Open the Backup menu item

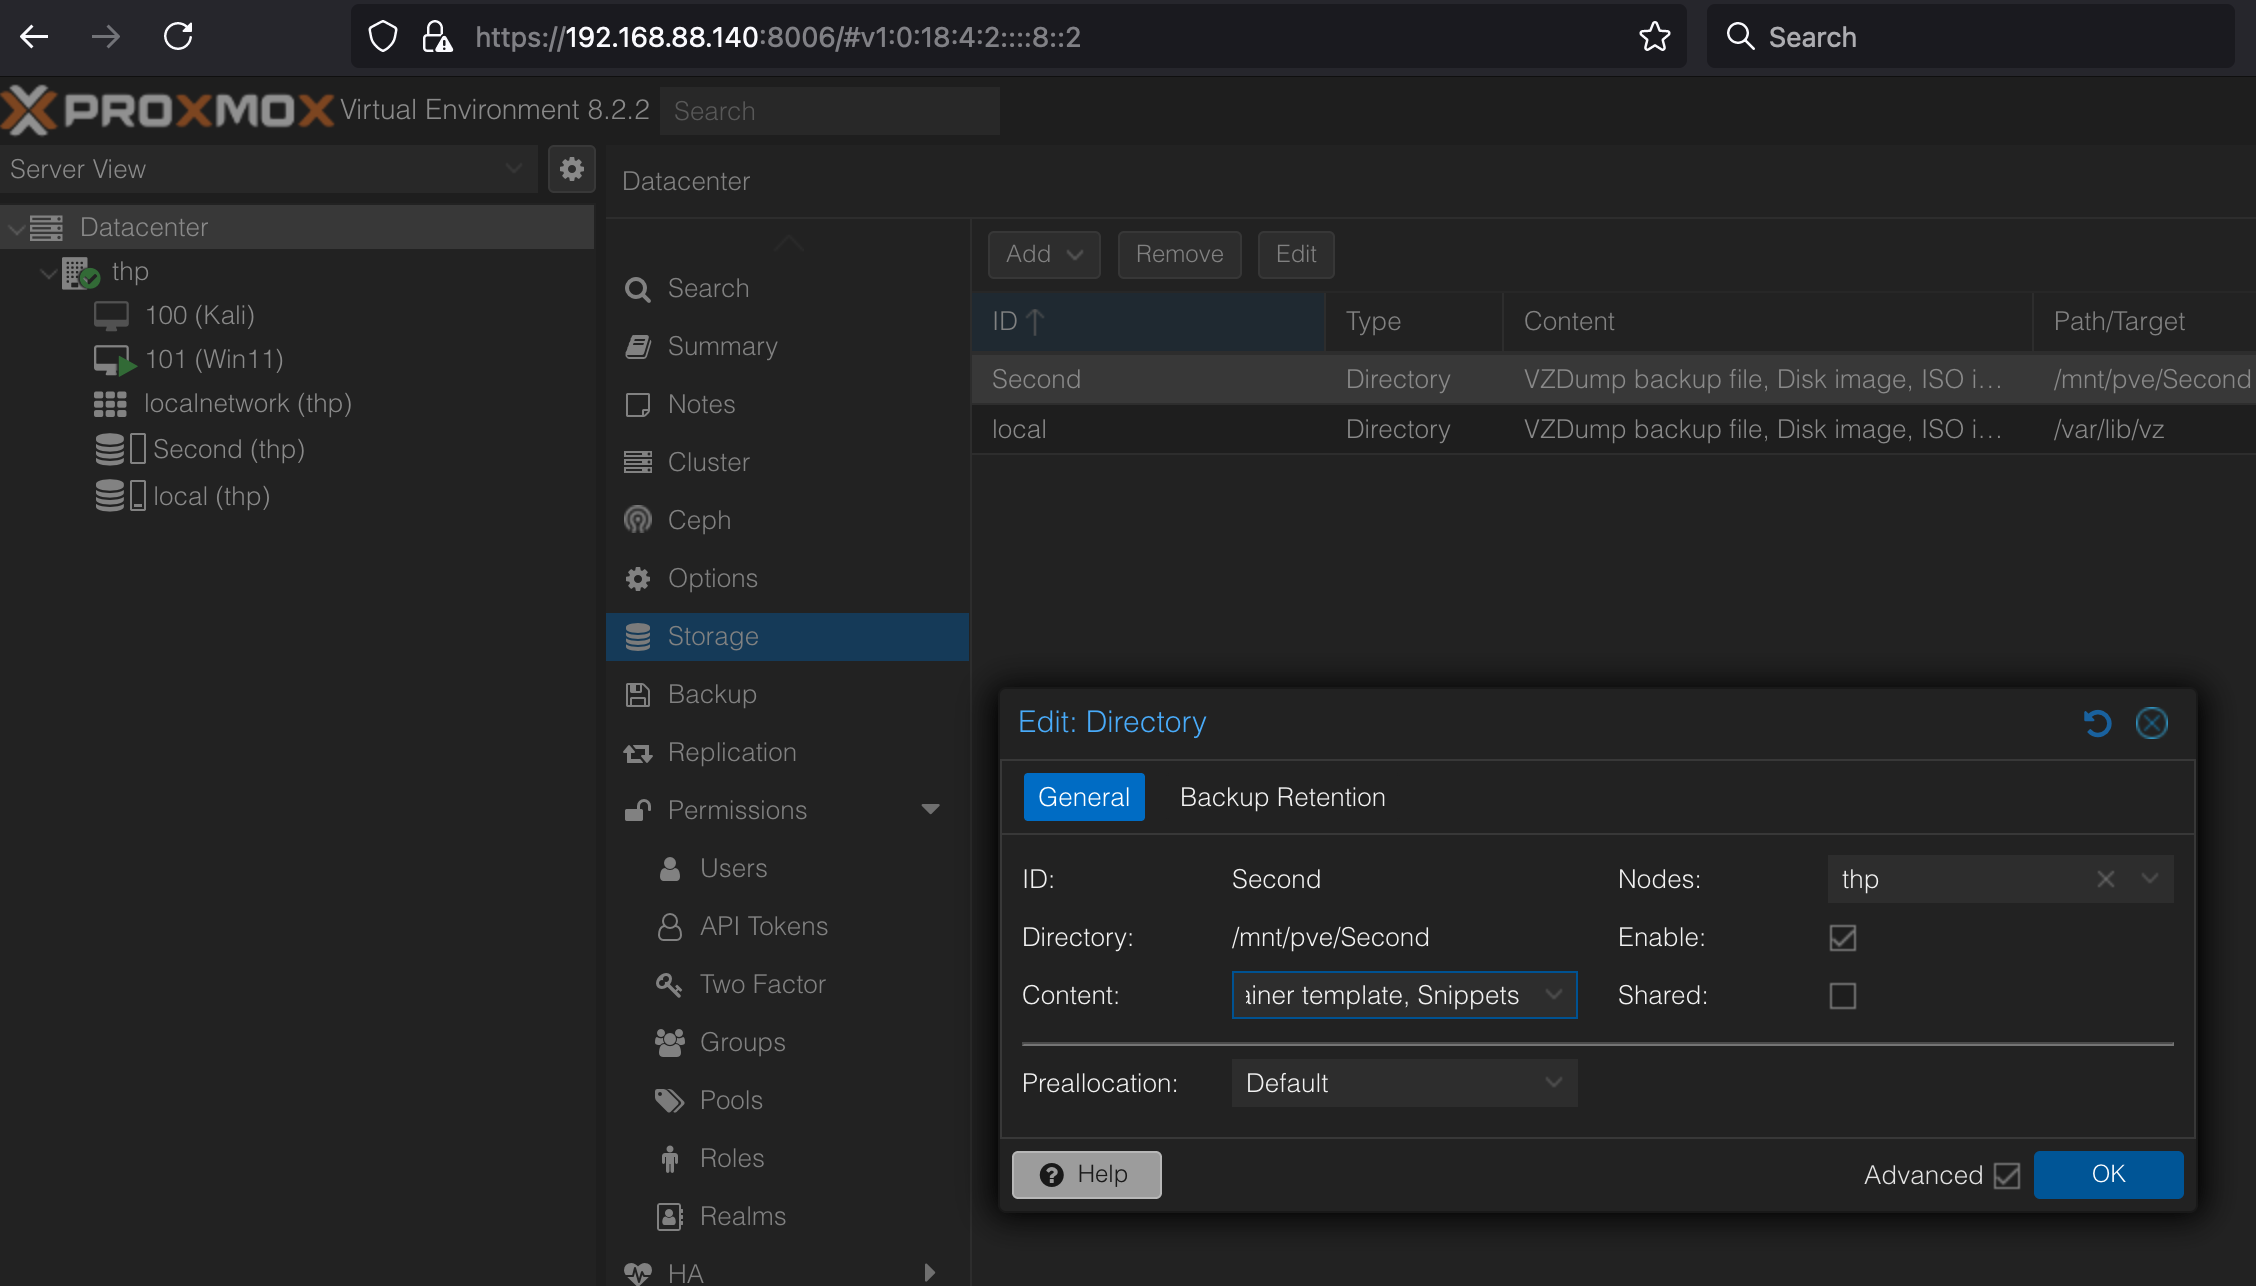point(711,694)
